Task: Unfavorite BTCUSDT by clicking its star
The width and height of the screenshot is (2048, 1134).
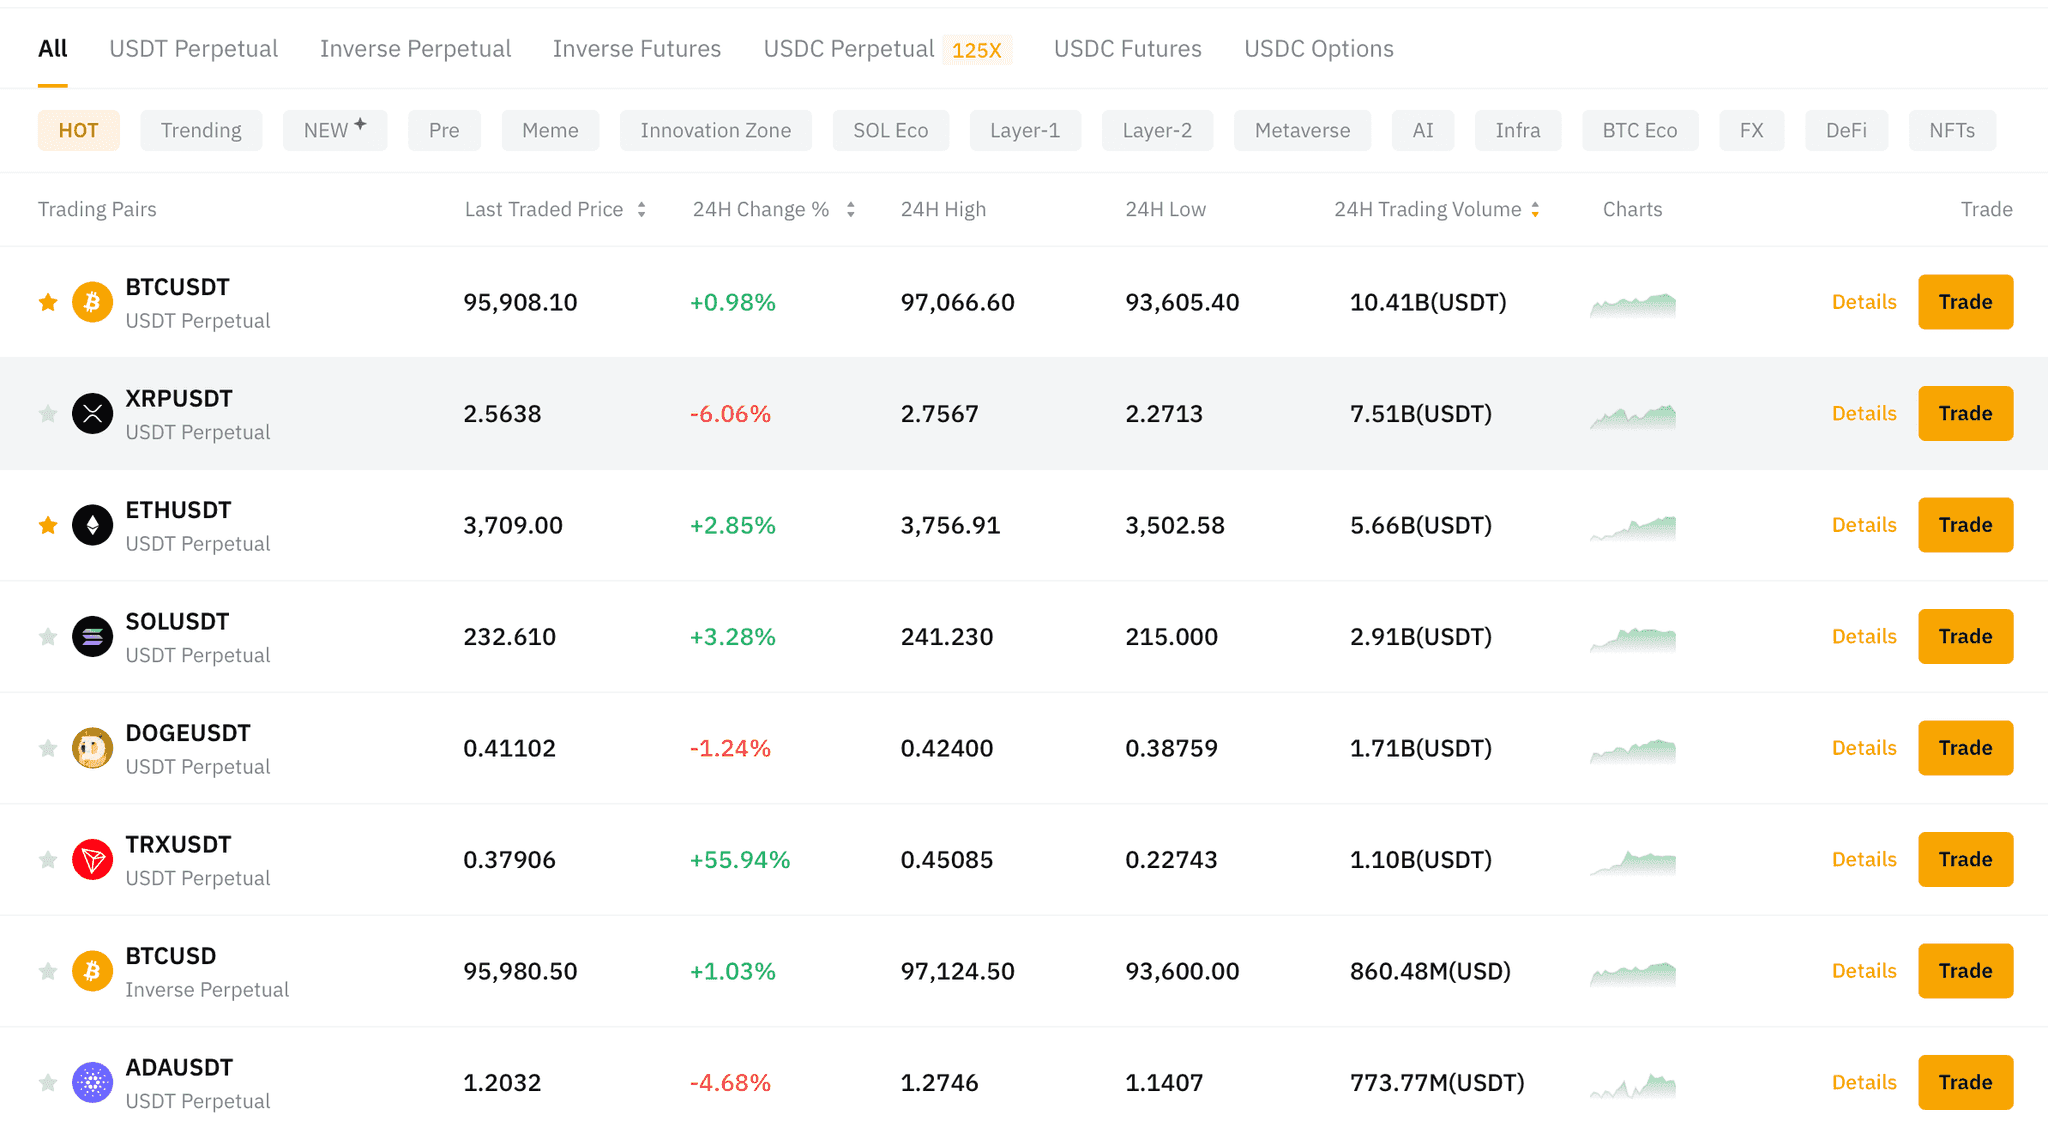Action: (x=47, y=301)
